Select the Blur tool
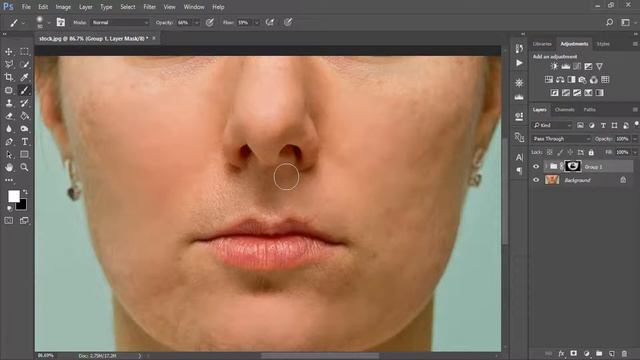 (9, 129)
